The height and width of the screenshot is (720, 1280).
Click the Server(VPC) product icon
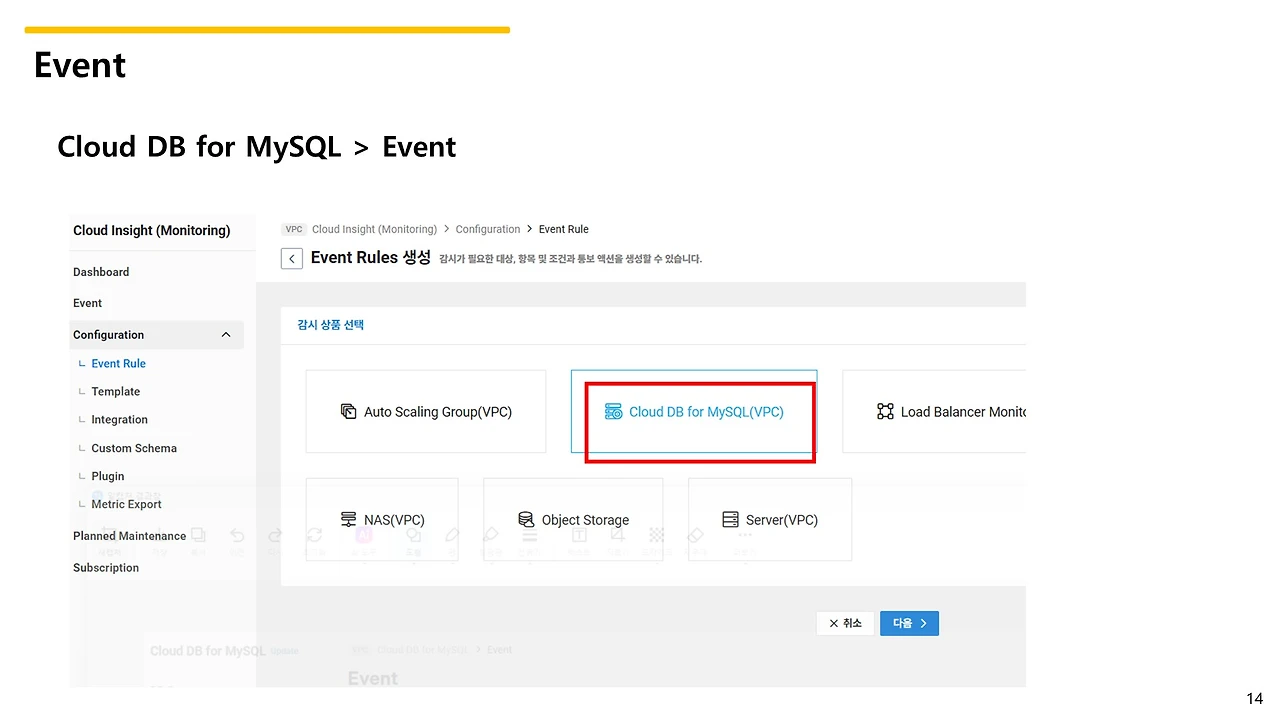(730, 520)
